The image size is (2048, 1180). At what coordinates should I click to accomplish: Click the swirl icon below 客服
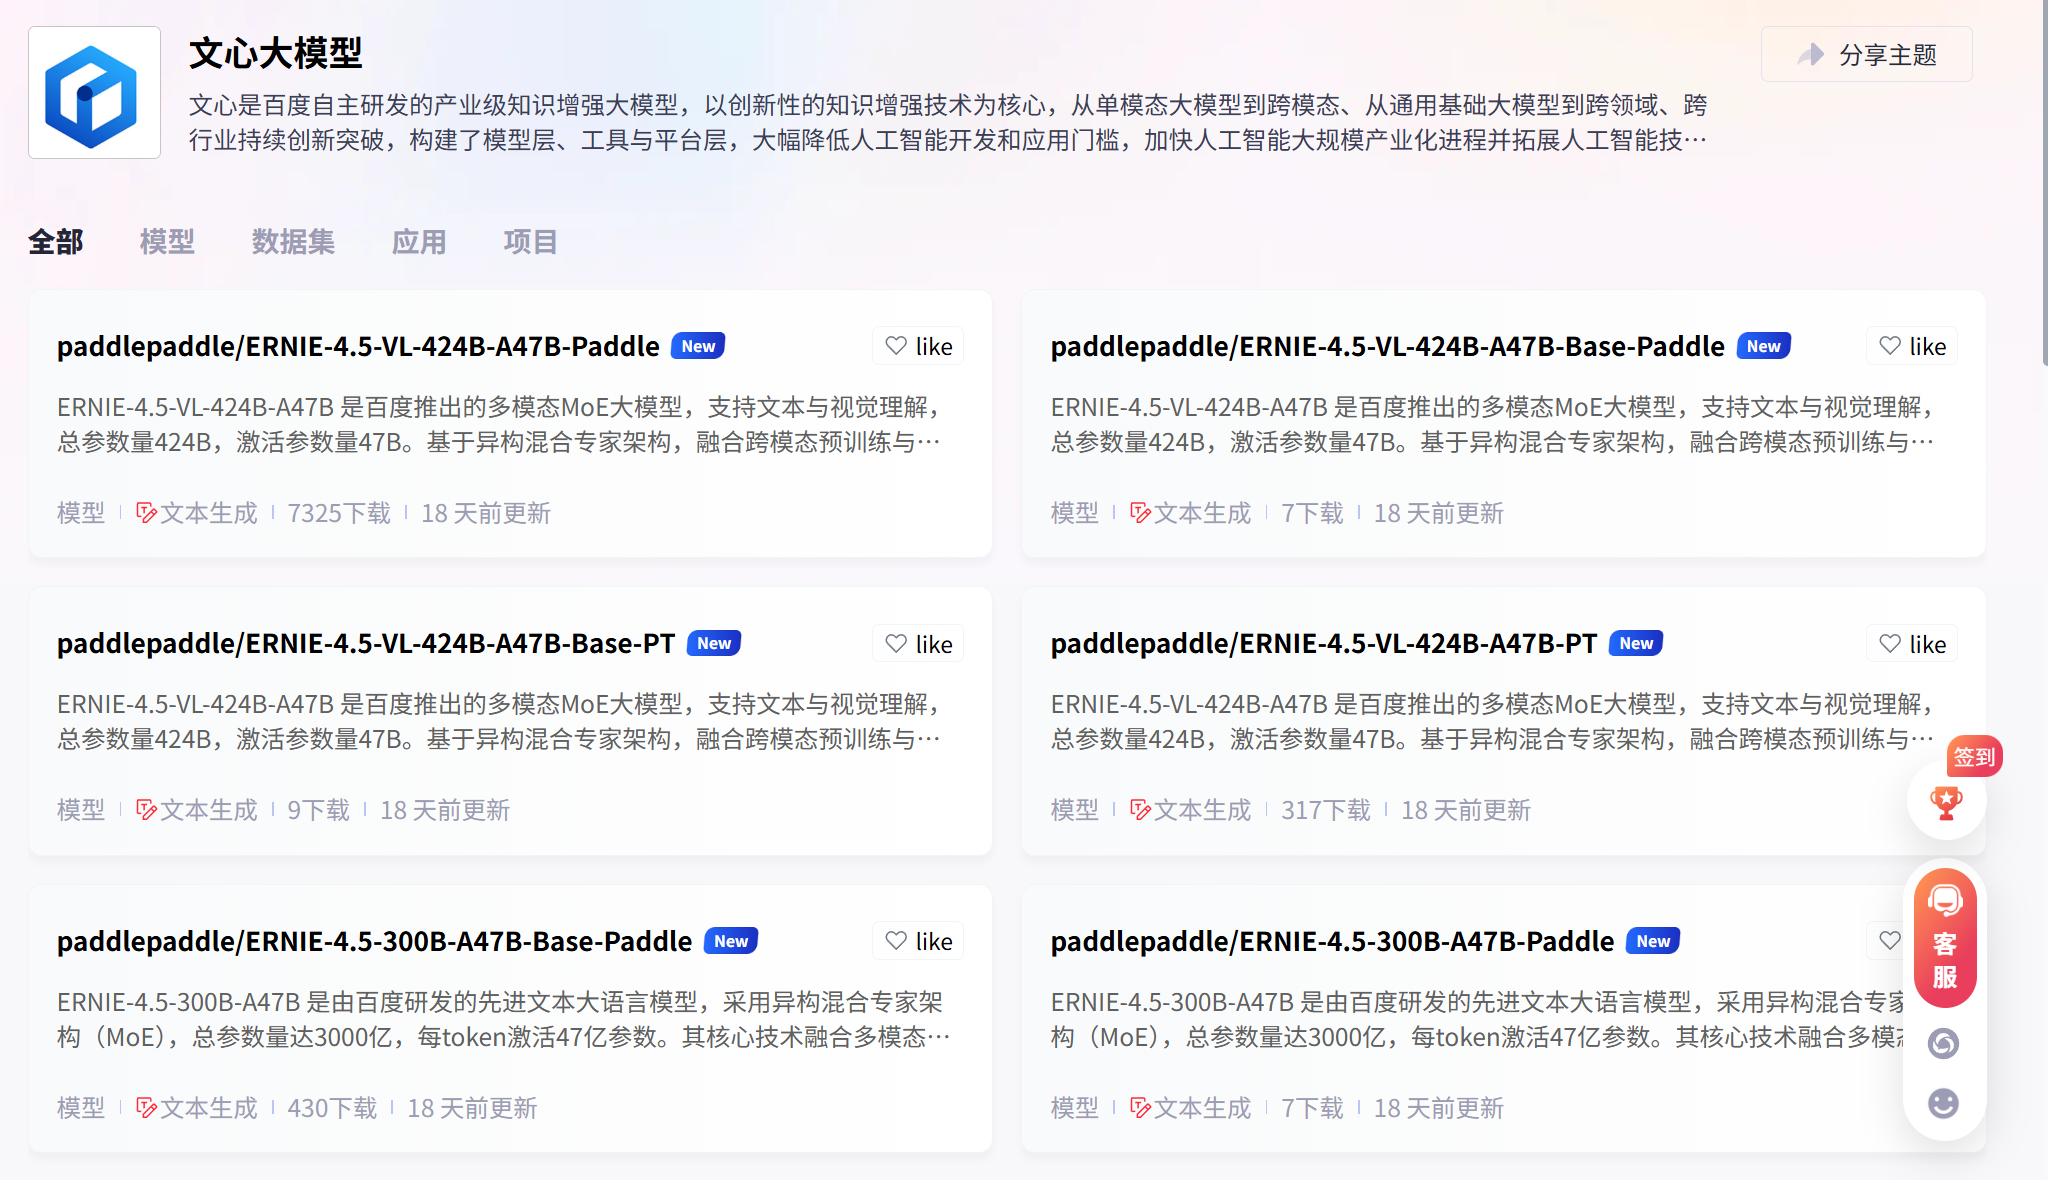click(1943, 1043)
